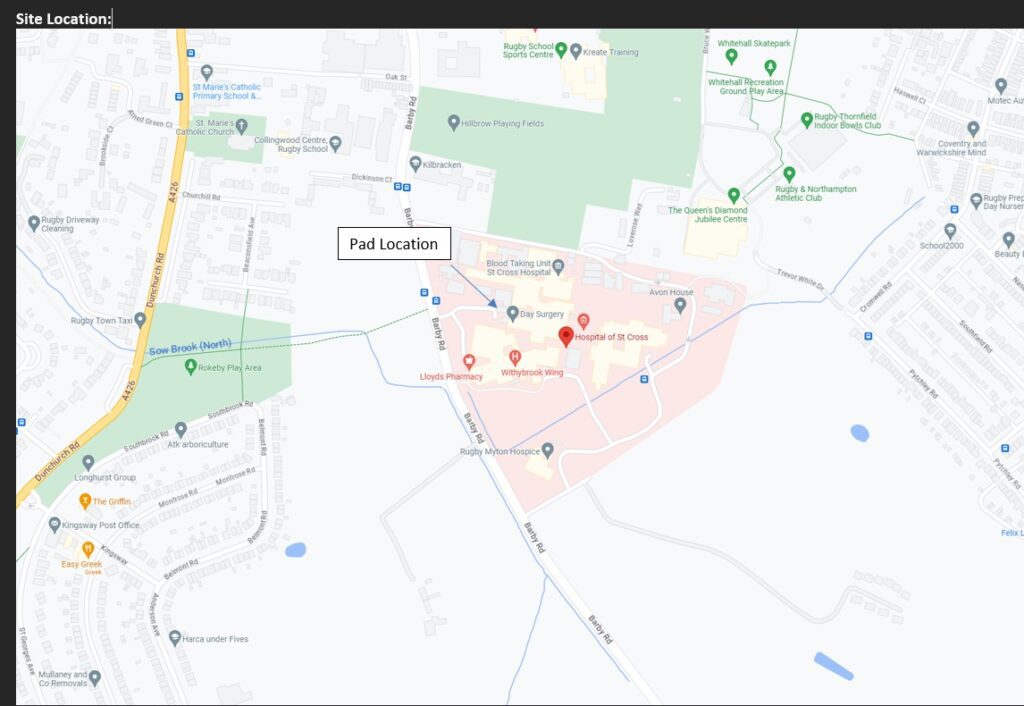The image size is (1024, 706).
Task: Click the red Hospital of St Cross pin
Action: [x=566, y=336]
